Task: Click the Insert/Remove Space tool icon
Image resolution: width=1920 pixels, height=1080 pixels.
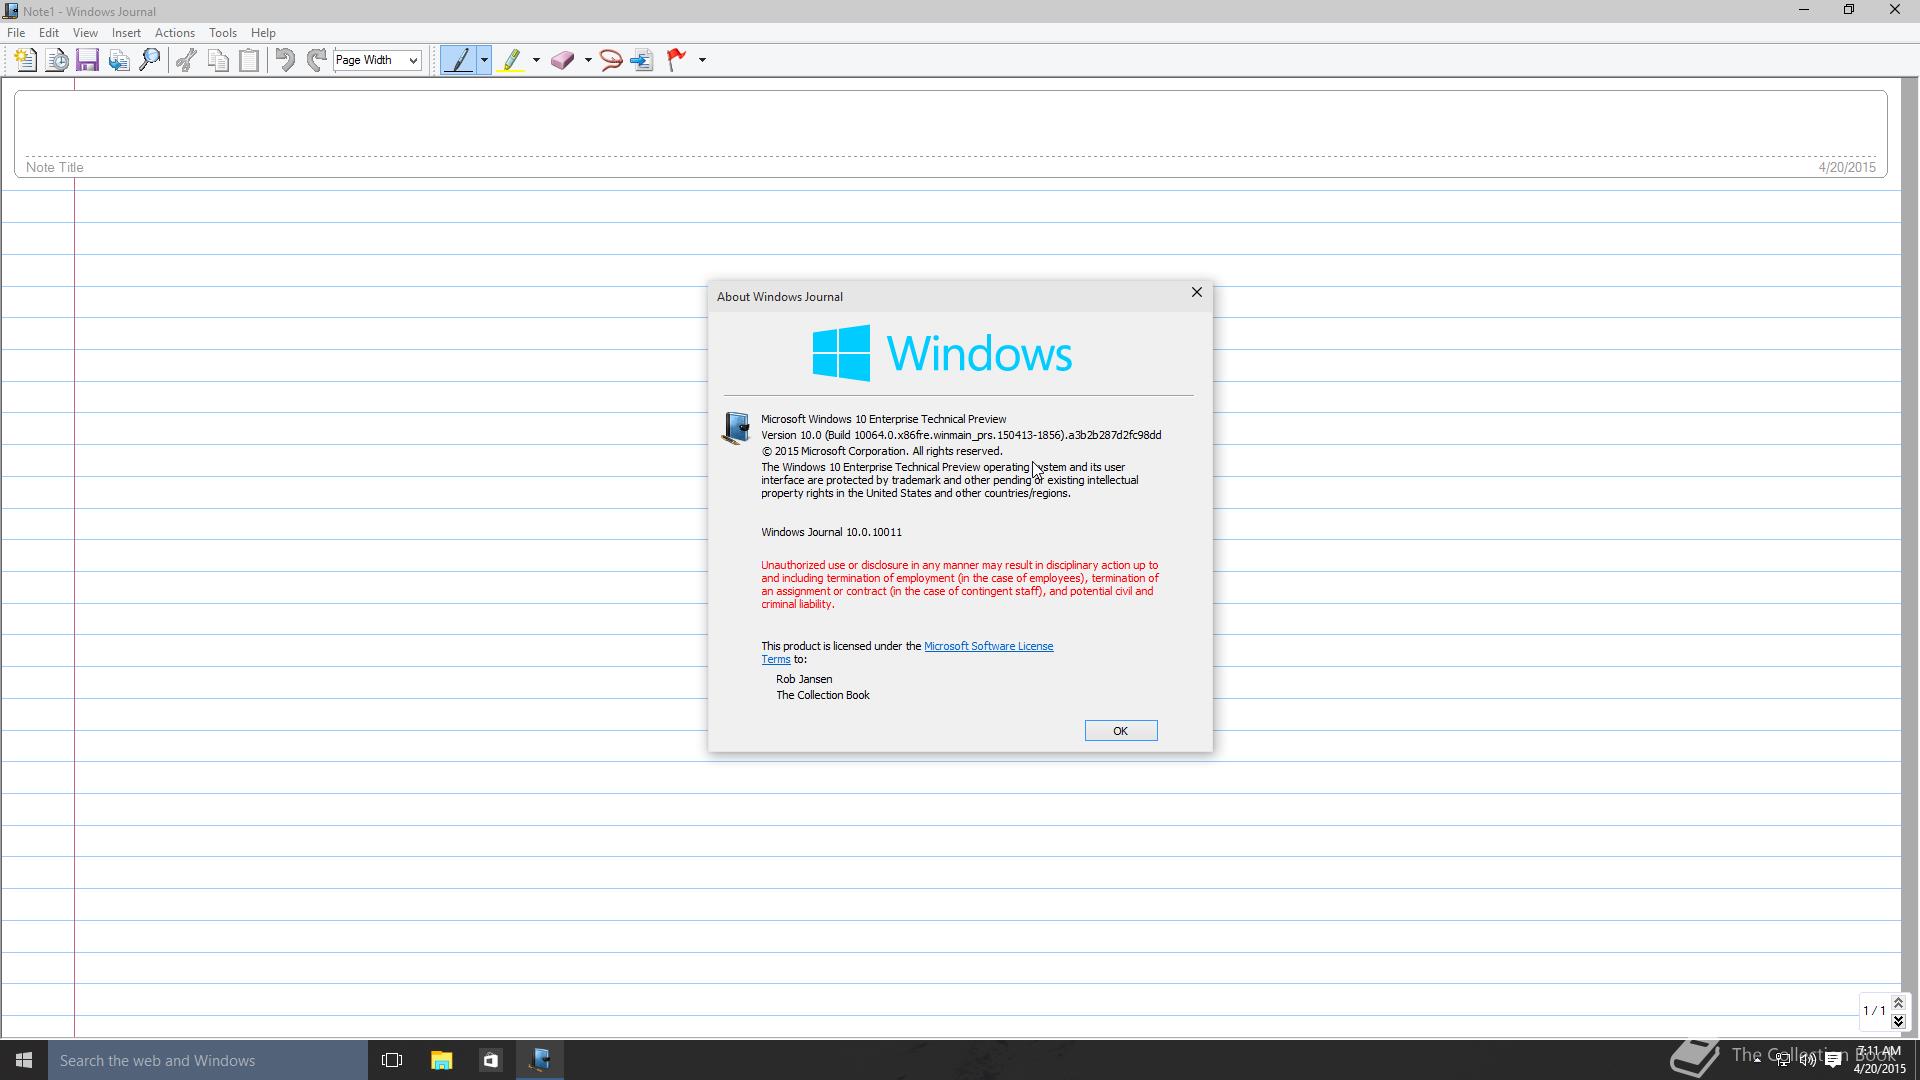Action: pyautogui.click(x=642, y=60)
